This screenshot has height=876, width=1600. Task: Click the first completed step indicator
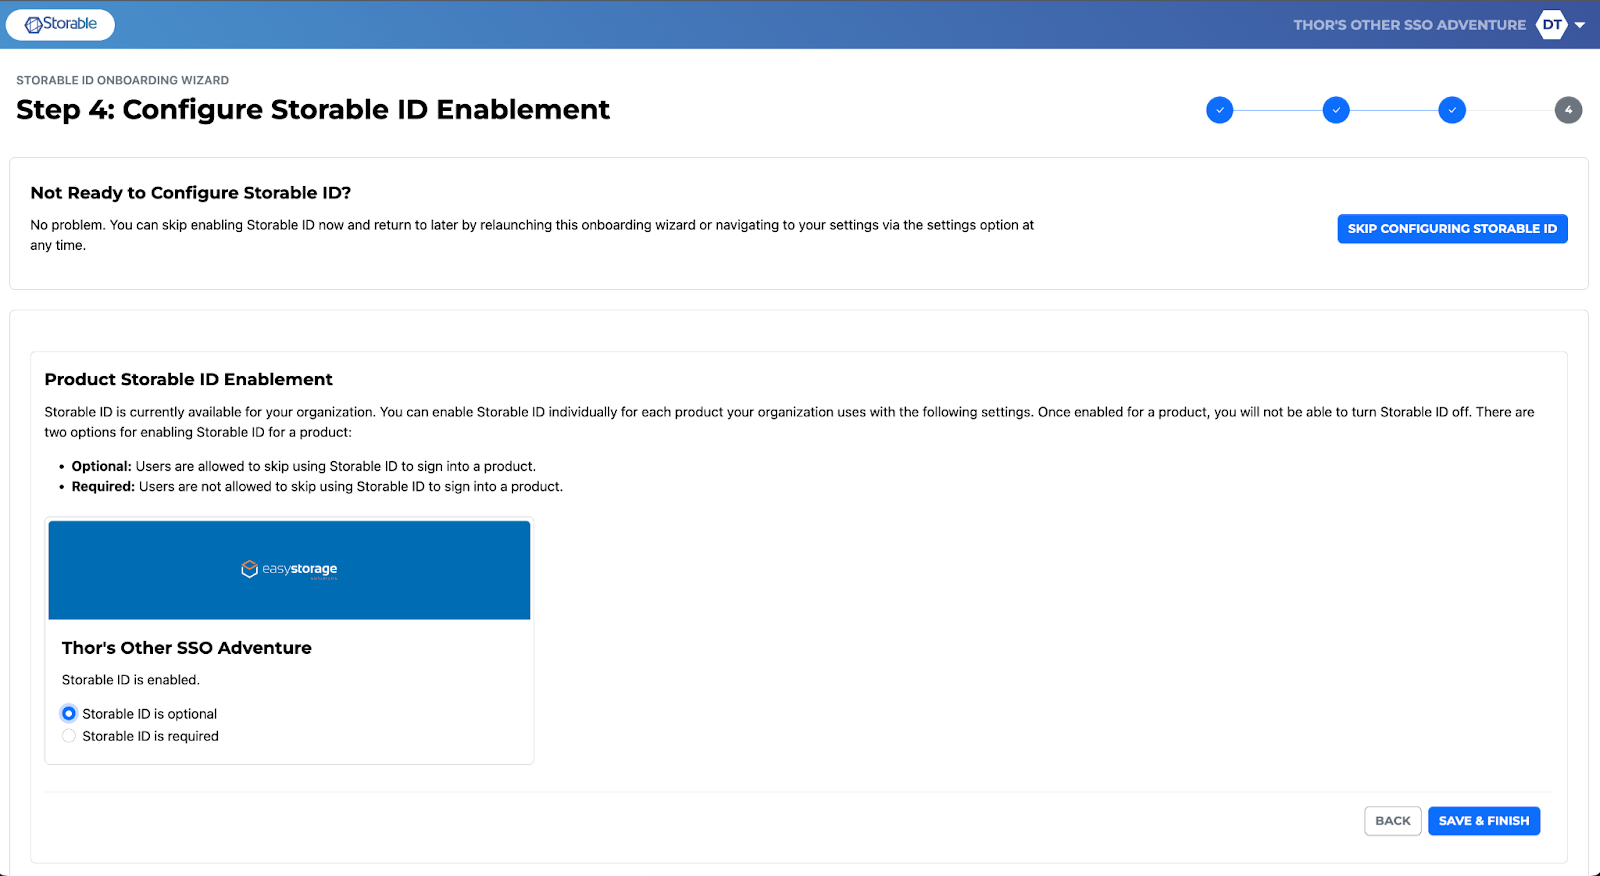coord(1219,110)
